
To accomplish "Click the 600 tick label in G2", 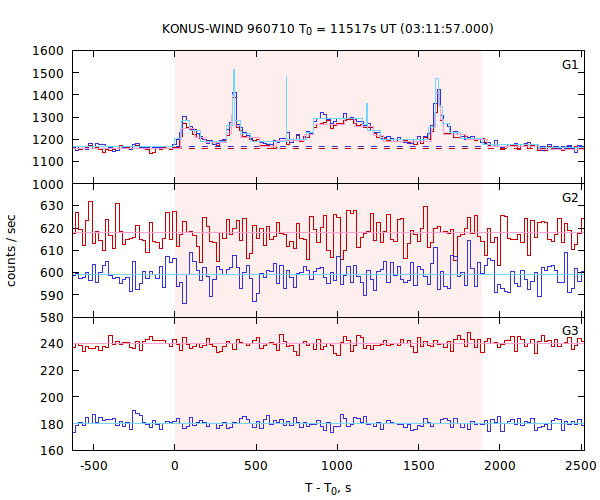I will click(52, 273).
